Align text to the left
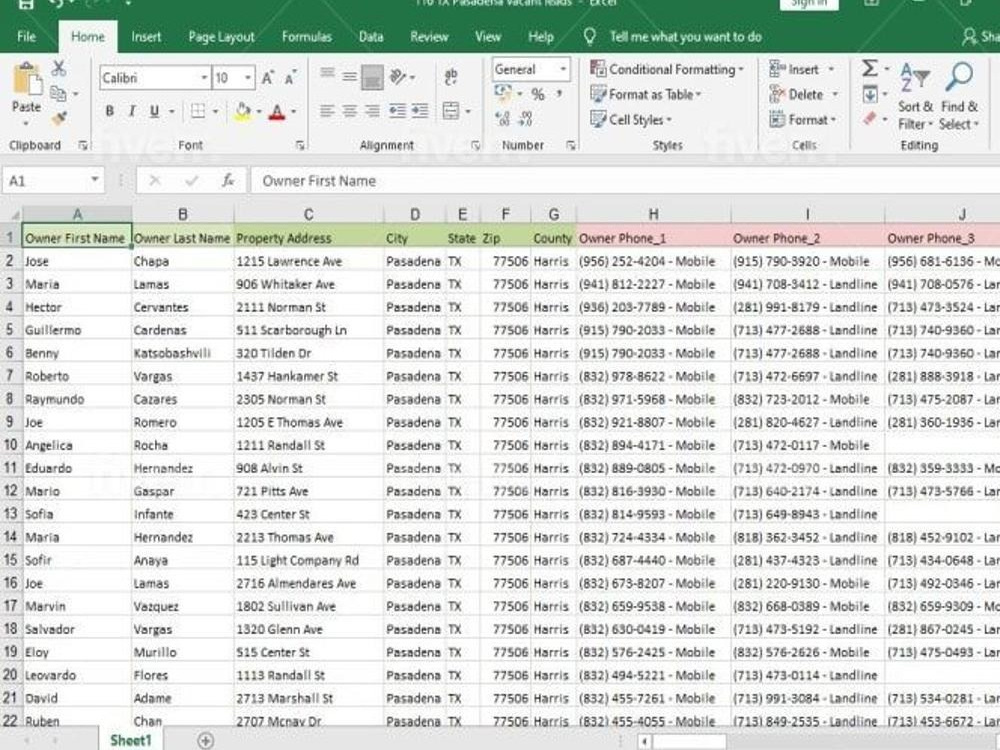The image size is (1000, 750). (327, 111)
